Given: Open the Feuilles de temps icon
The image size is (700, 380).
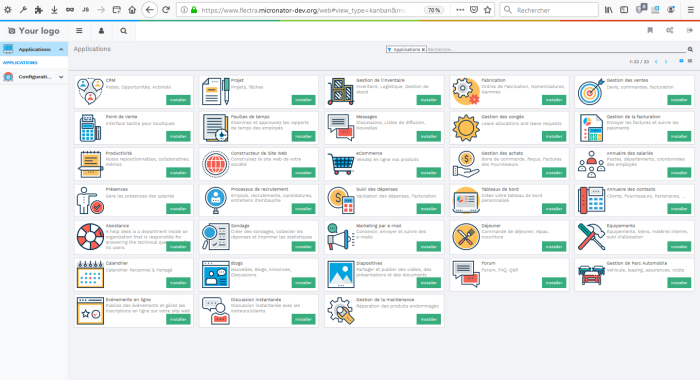Looking at the screenshot, I should (216, 128).
